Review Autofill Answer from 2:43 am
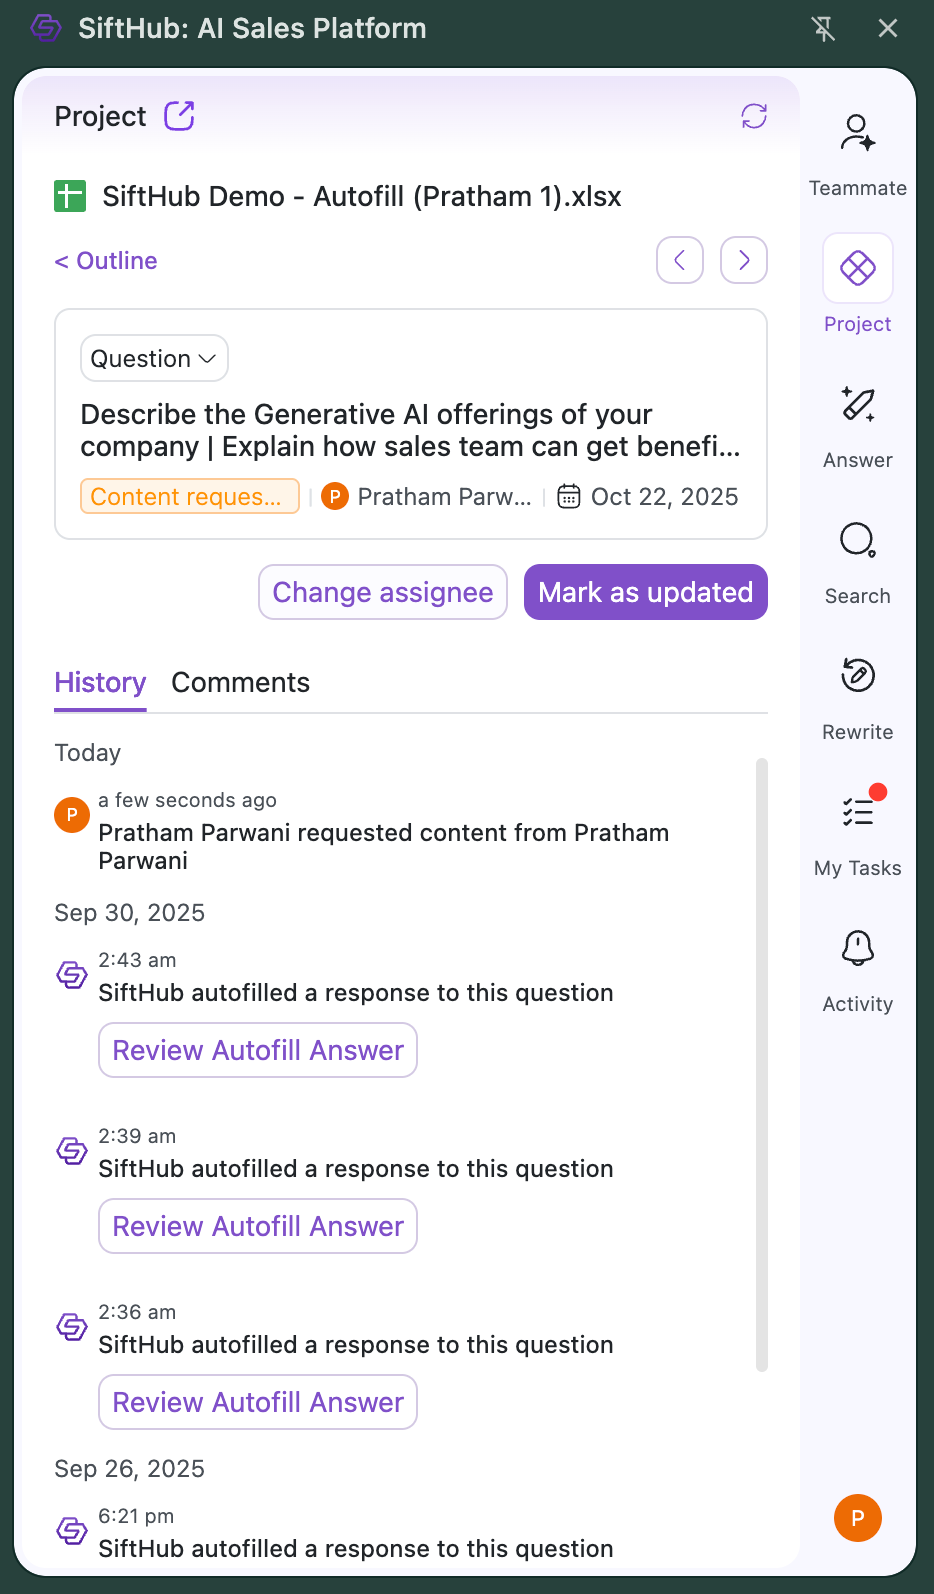 pyautogui.click(x=258, y=1050)
